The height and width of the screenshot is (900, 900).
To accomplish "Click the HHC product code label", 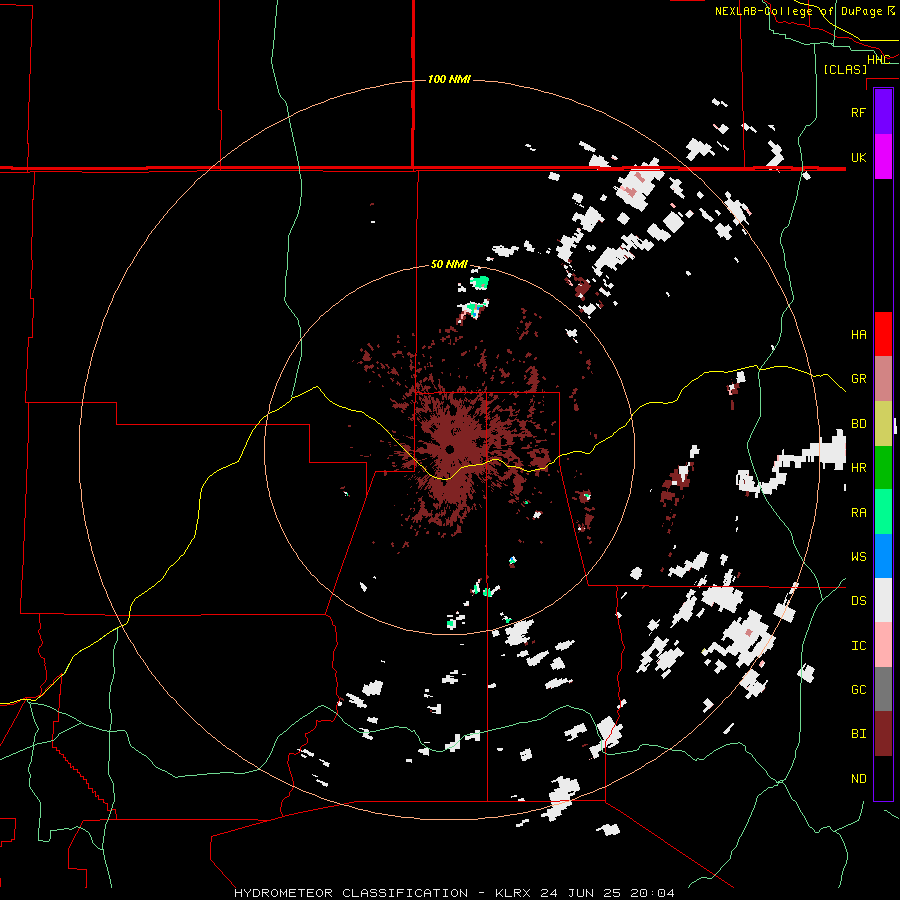I will (x=879, y=60).
